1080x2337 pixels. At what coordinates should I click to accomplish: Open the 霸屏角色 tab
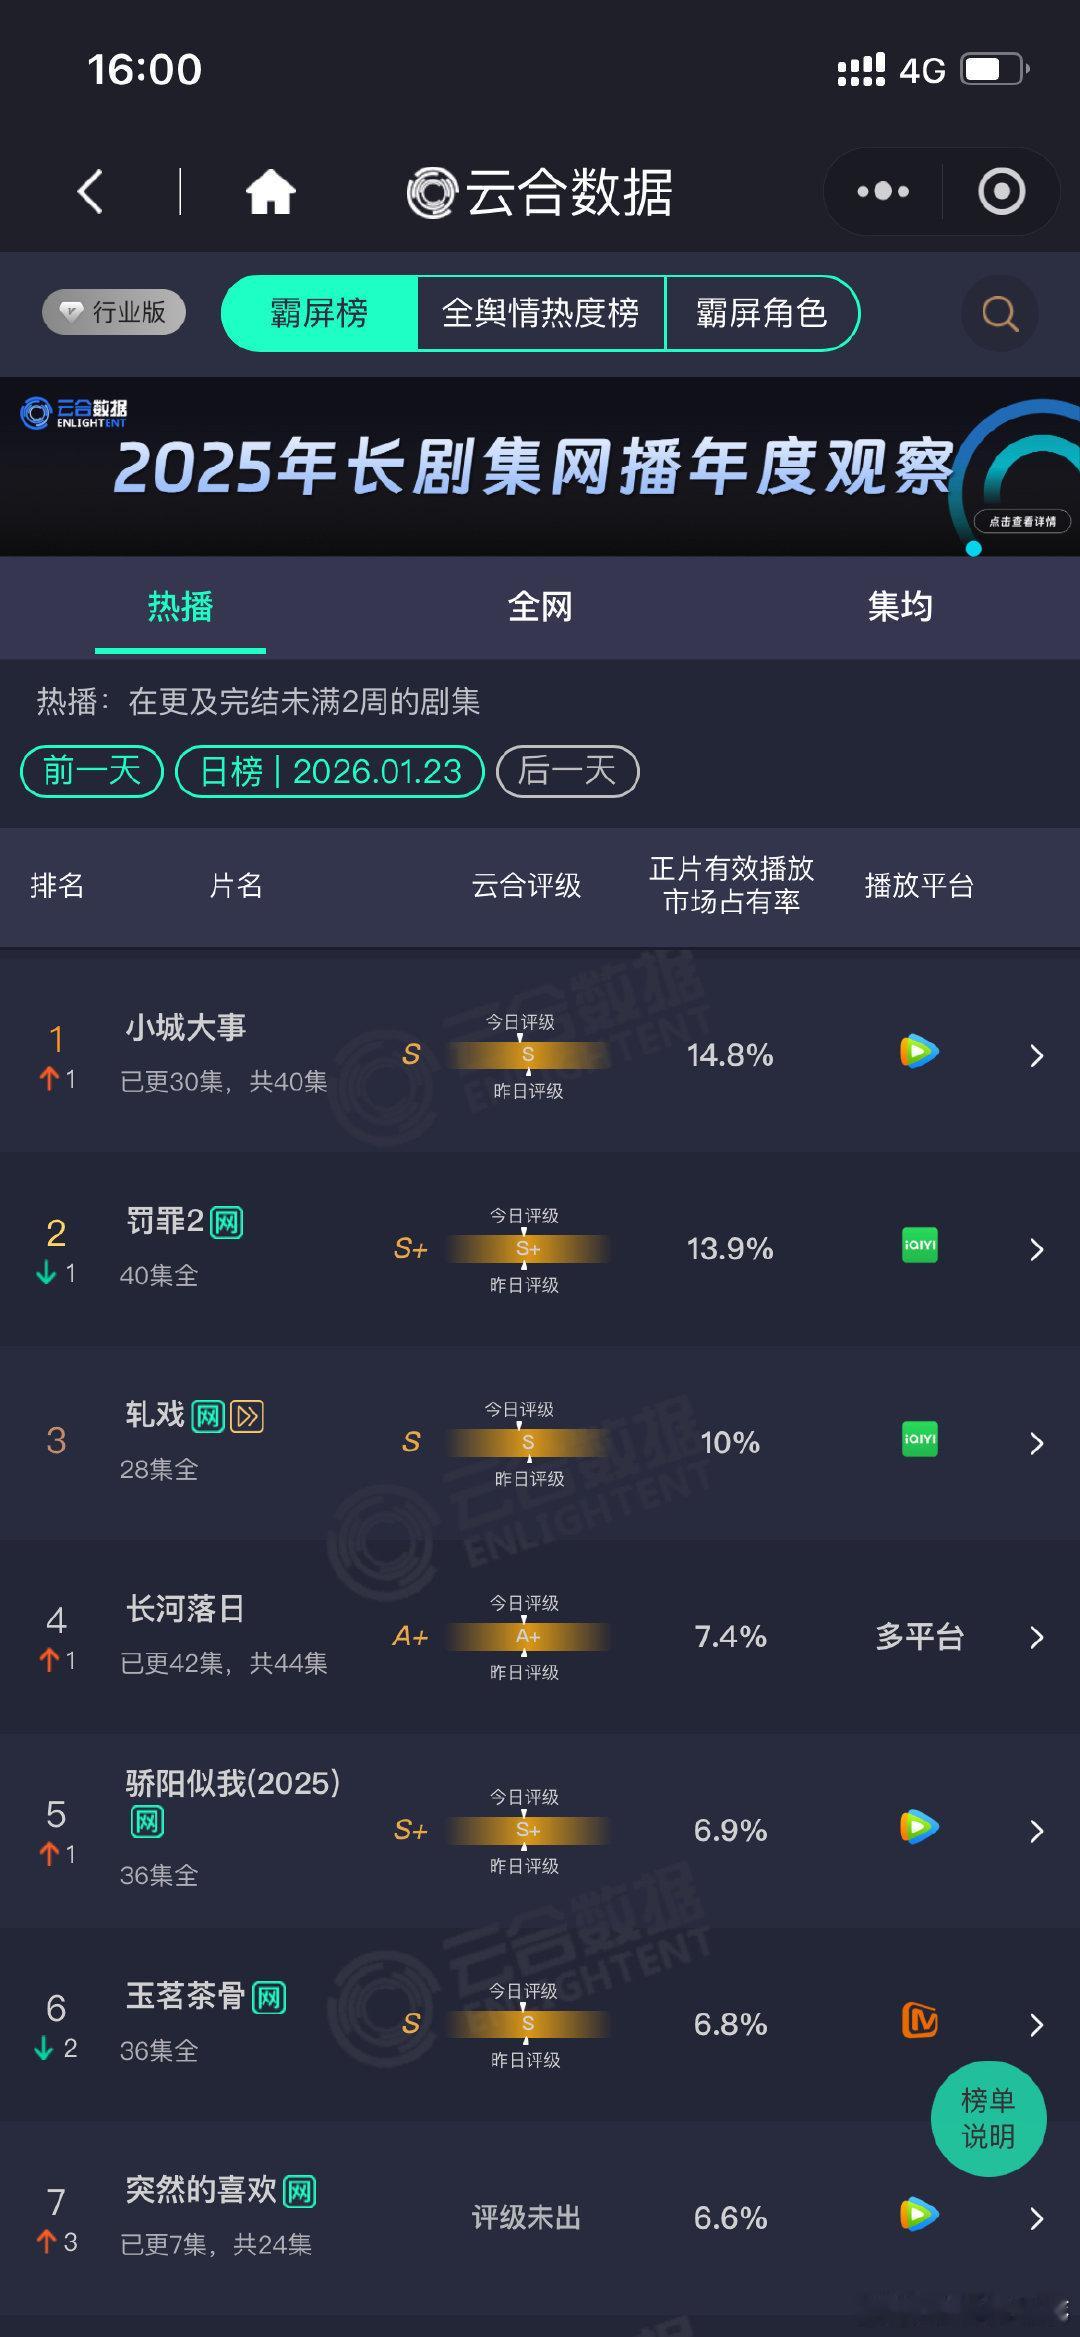(763, 313)
